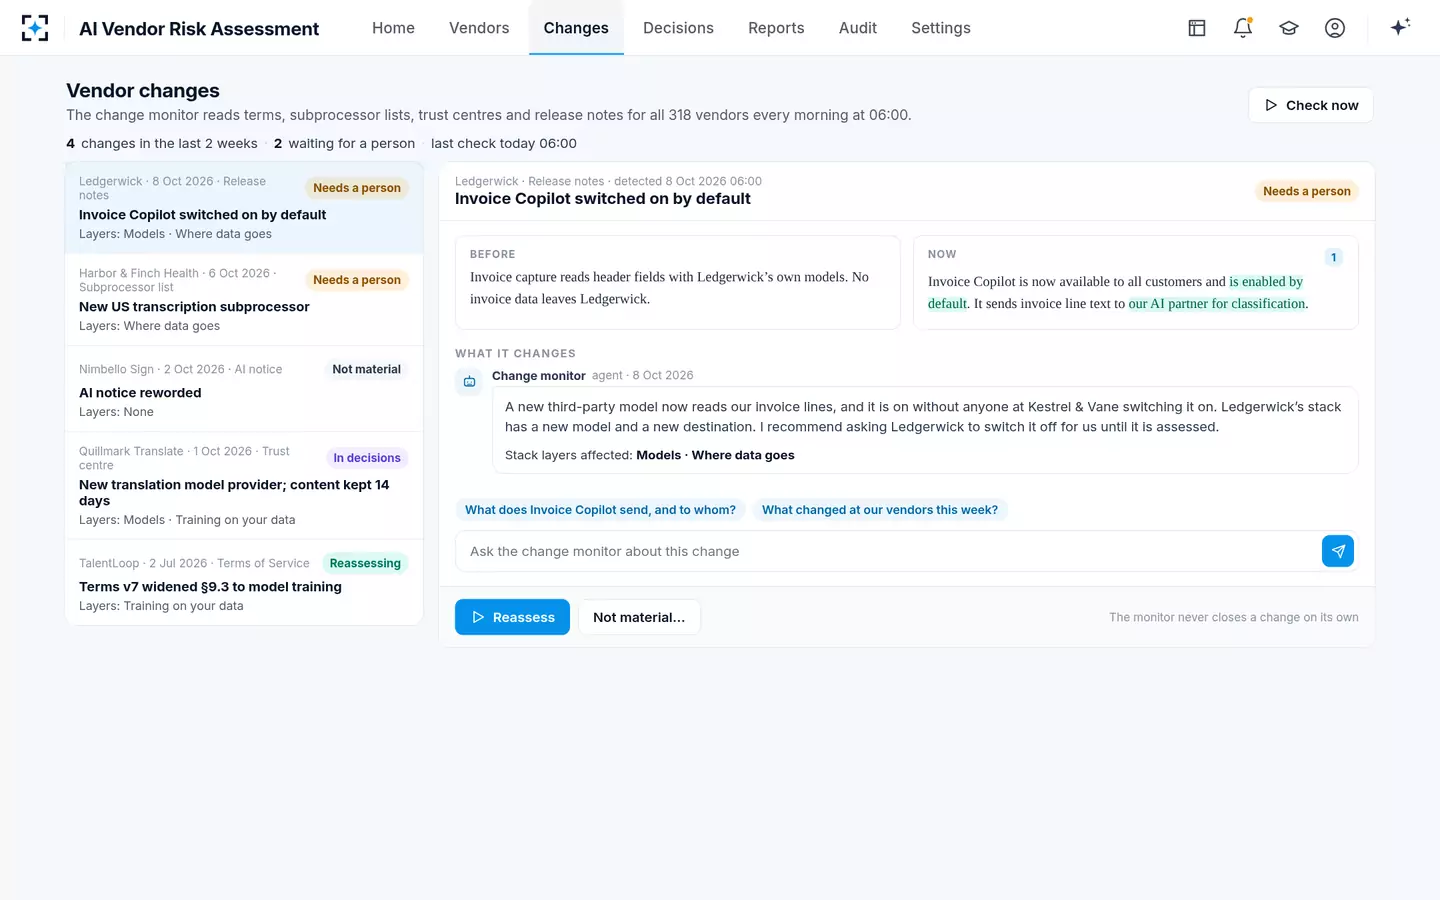Open the AI sparkle assistant
Image resolution: width=1440 pixels, height=900 pixels.
1400,27
